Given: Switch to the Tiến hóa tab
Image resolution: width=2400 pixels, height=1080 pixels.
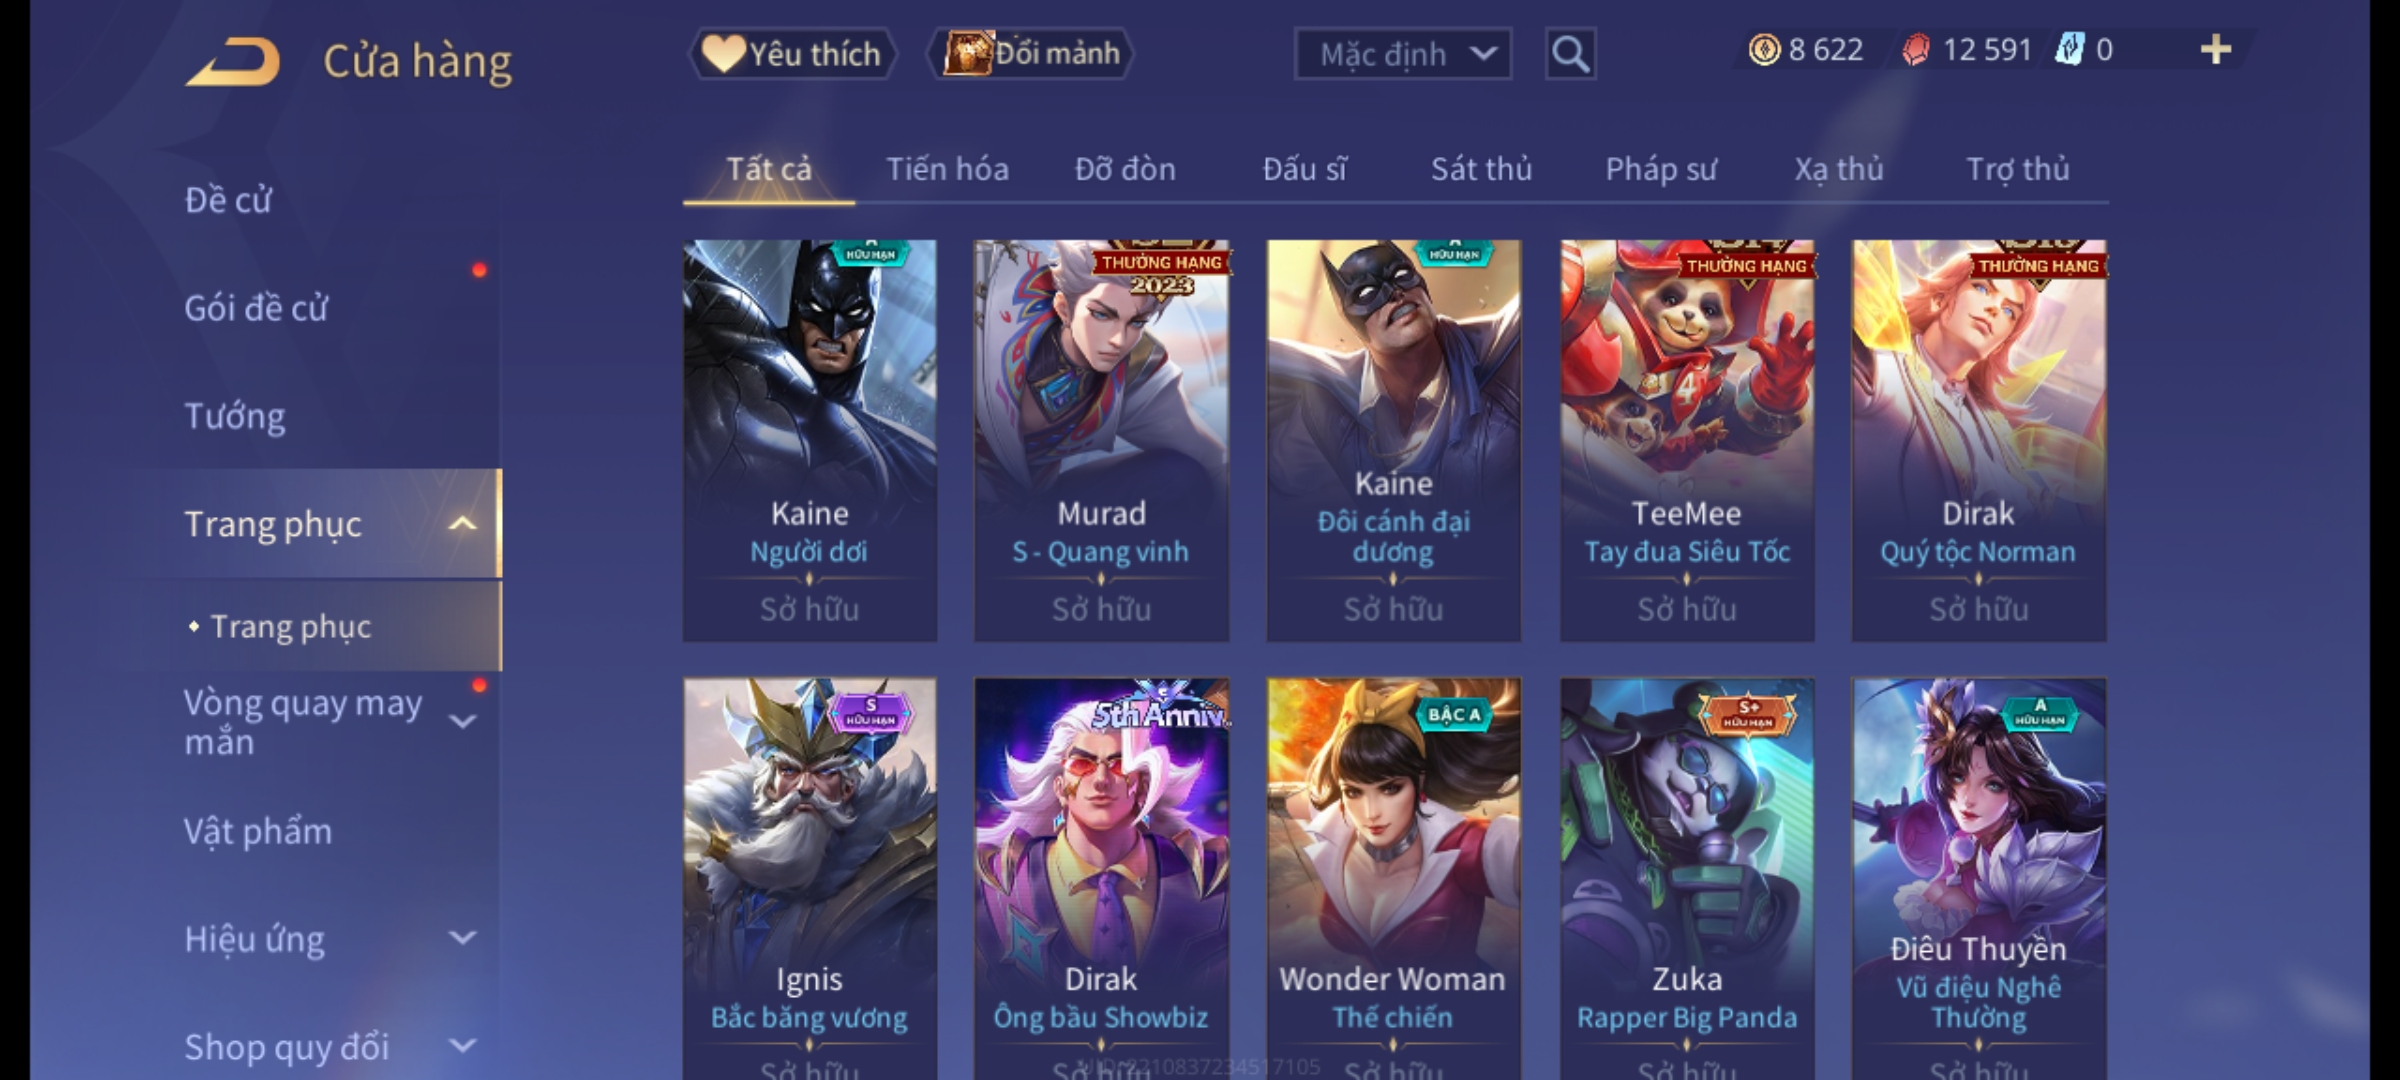Looking at the screenshot, I should (947, 169).
